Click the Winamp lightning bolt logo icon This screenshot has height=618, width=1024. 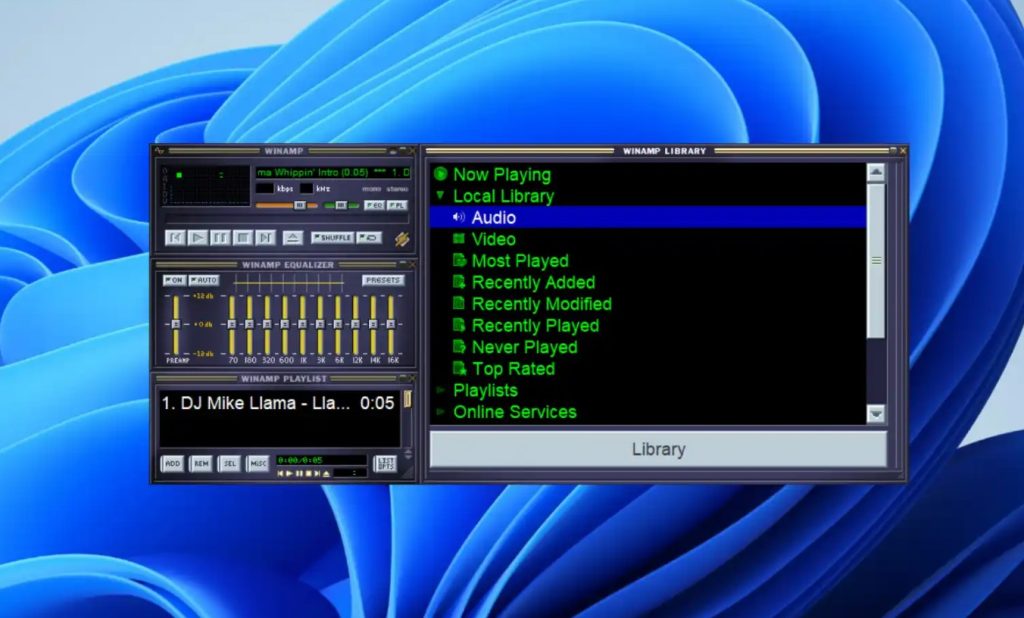coord(402,239)
